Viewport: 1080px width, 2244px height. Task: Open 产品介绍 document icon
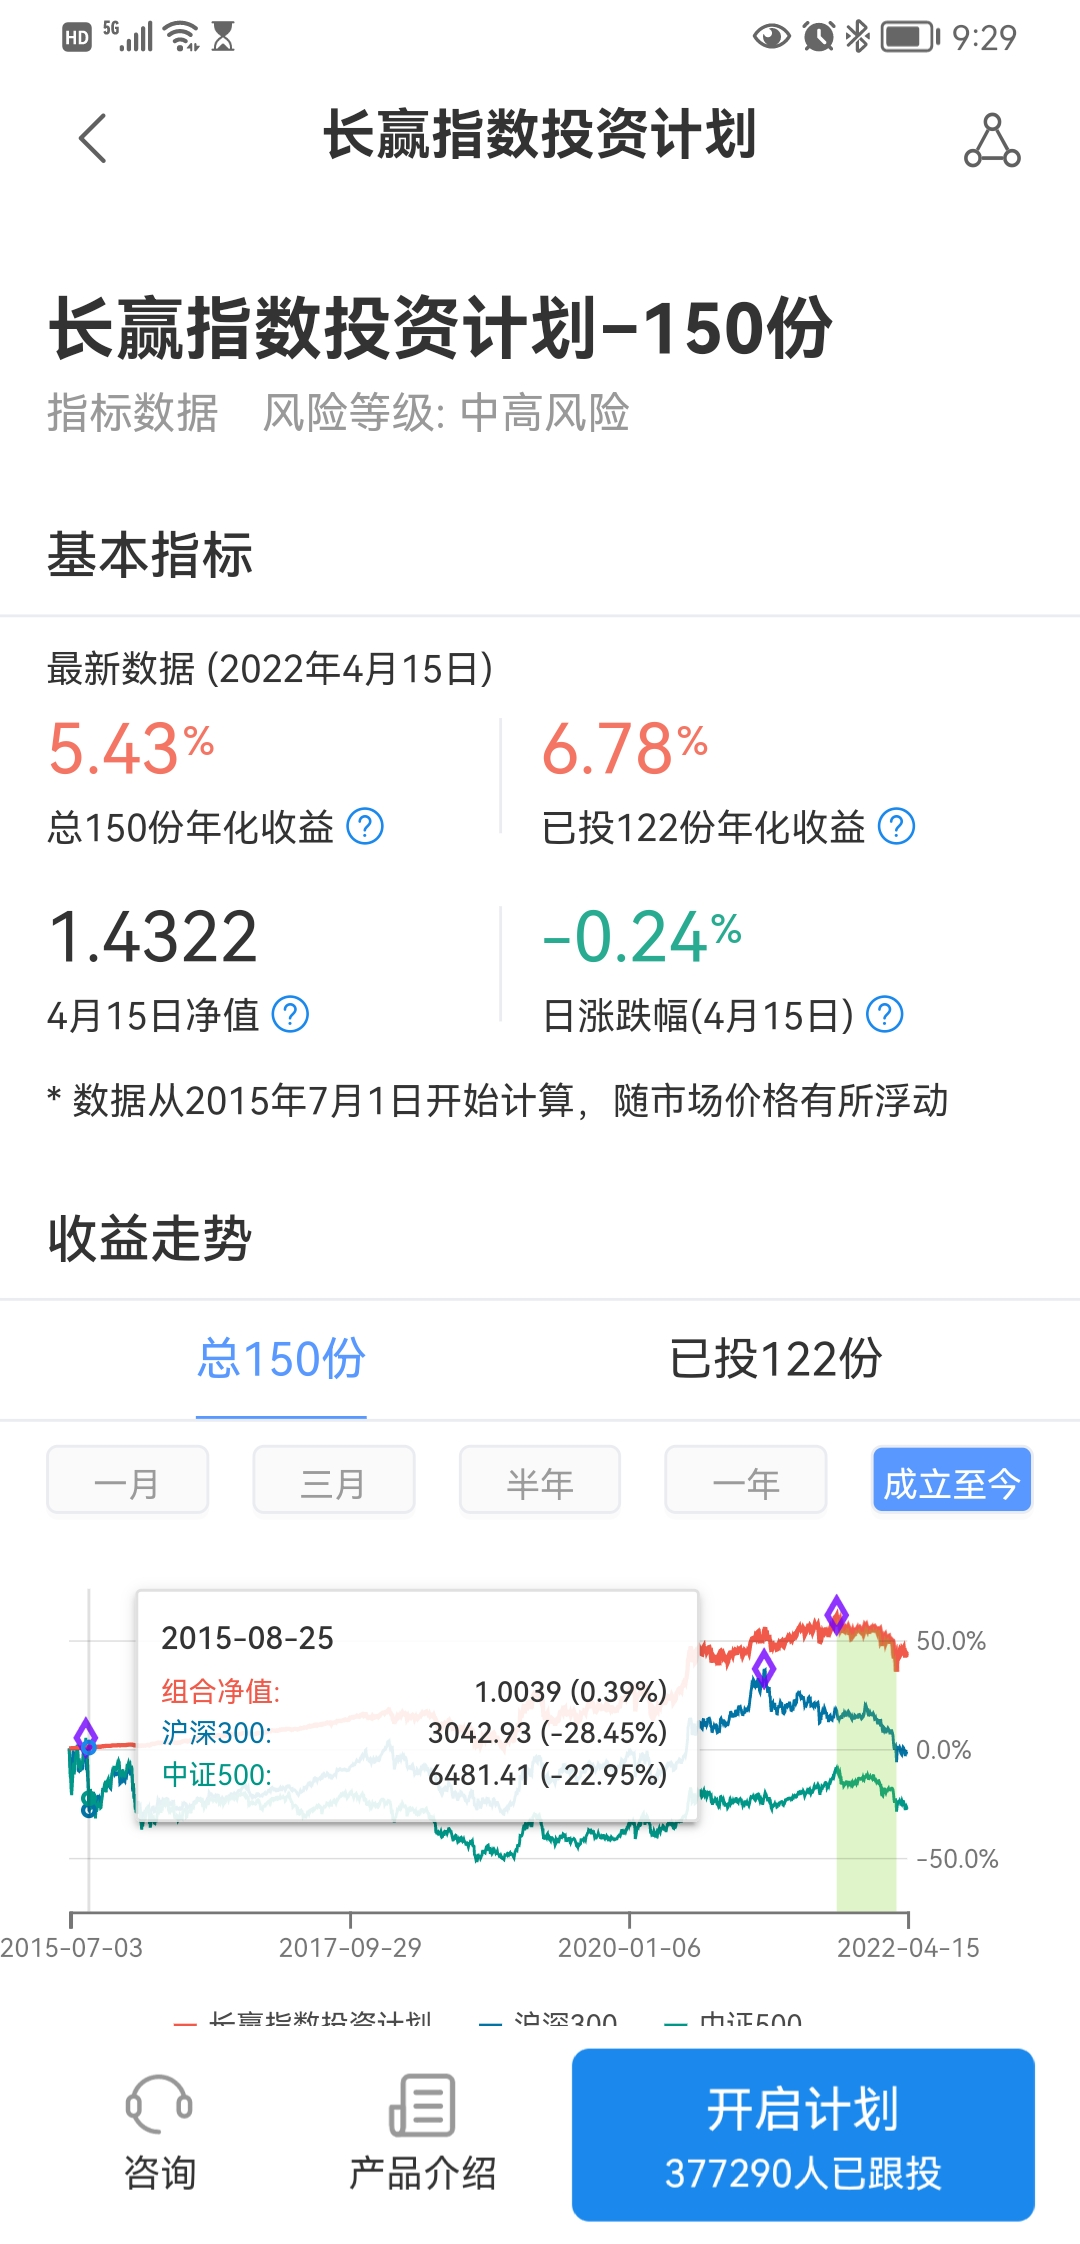[x=422, y=2104]
